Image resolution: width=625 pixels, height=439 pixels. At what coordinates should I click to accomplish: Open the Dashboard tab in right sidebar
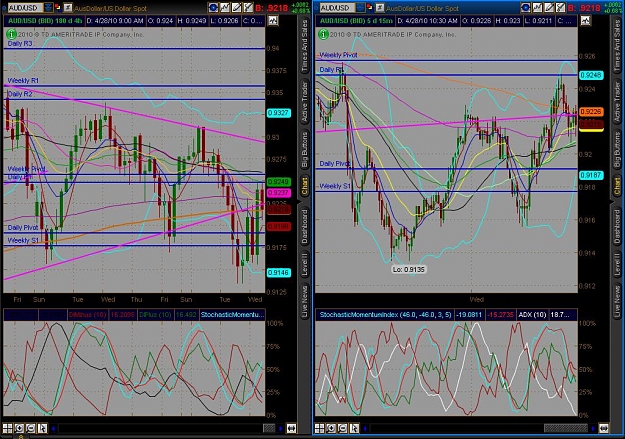[617, 226]
